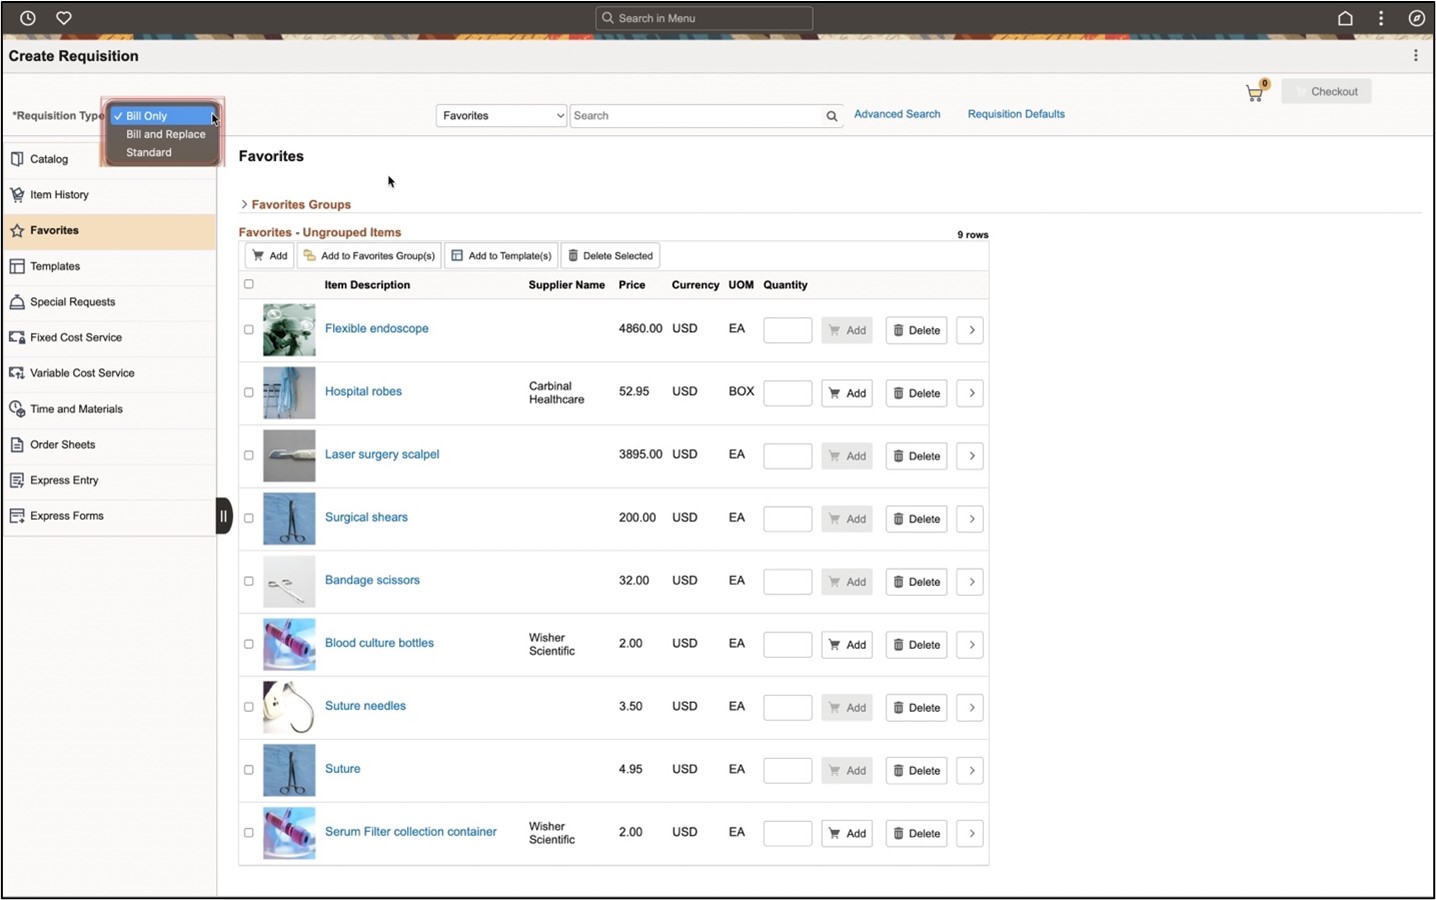The width and height of the screenshot is (1436, 900).
Task: Toggle the select-all checkbox in table header
Action: point(249,284)
